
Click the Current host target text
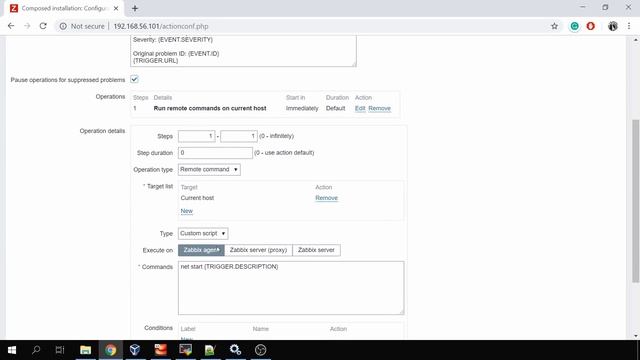197,198
